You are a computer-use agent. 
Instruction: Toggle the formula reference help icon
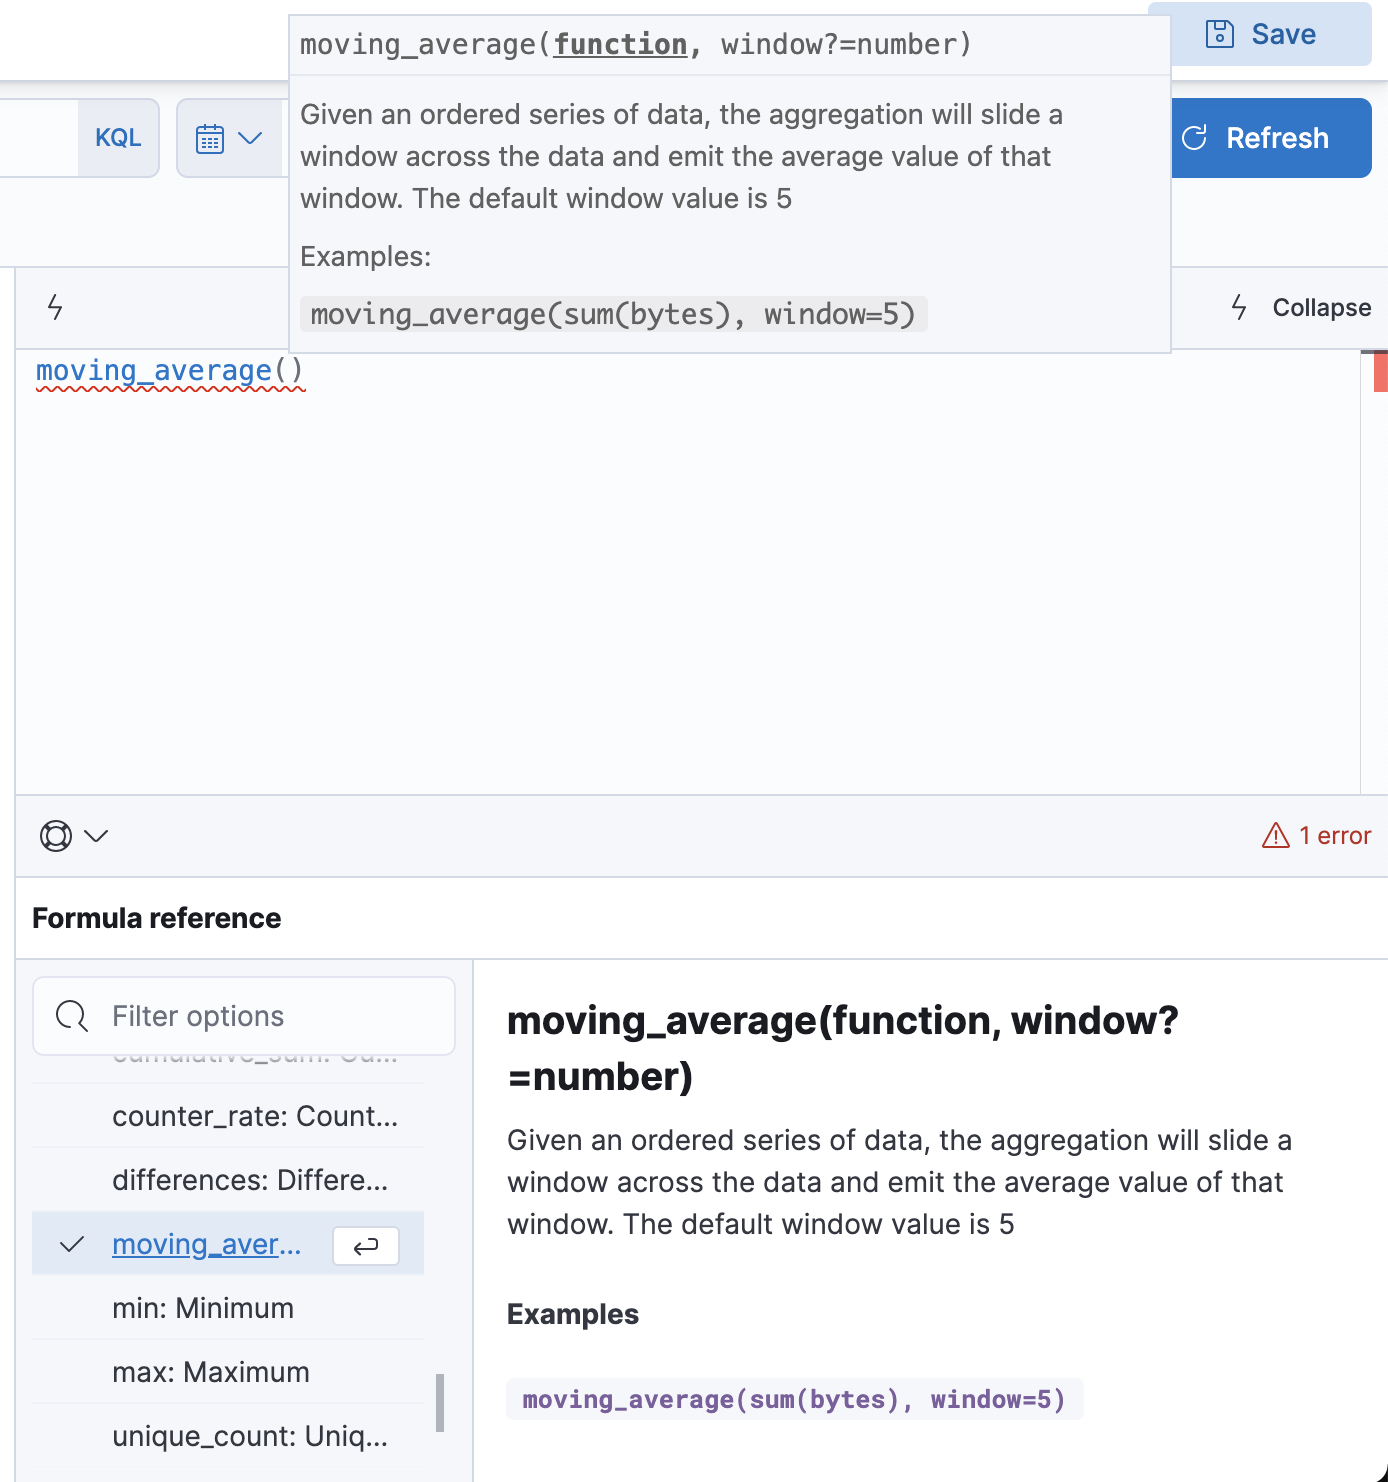[56, 835]
